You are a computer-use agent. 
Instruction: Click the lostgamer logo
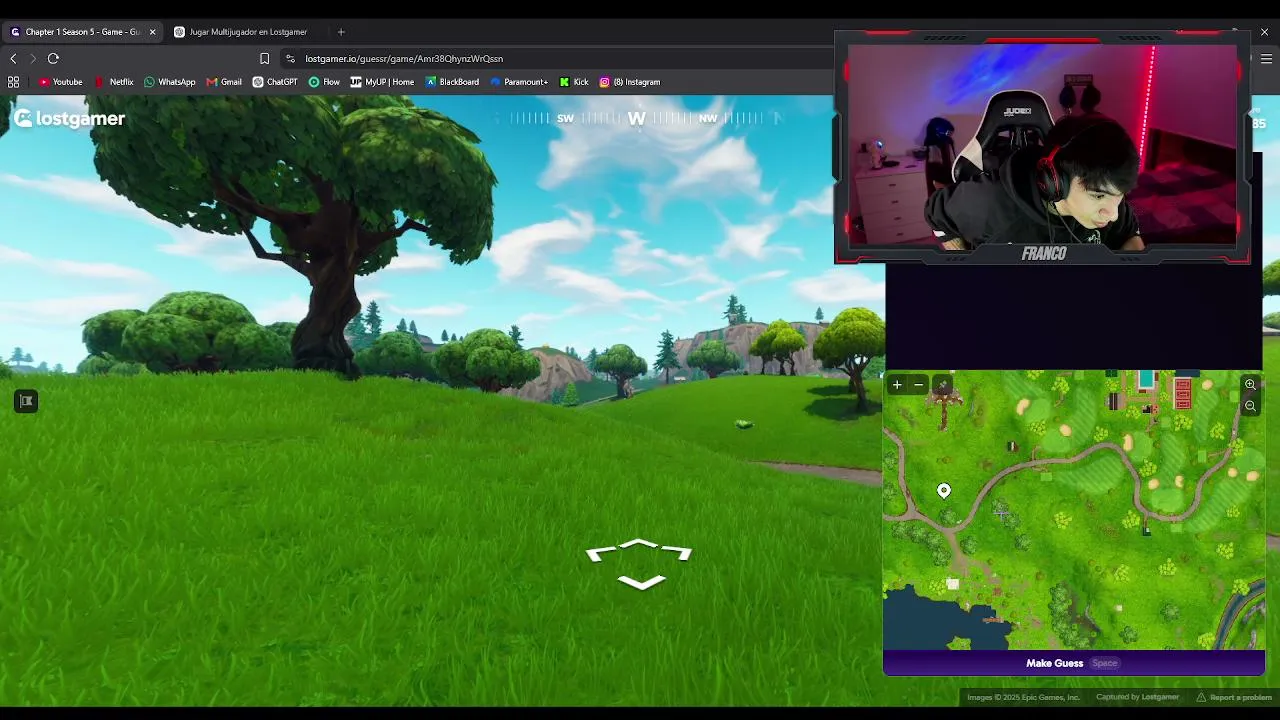tap(69, 119)
